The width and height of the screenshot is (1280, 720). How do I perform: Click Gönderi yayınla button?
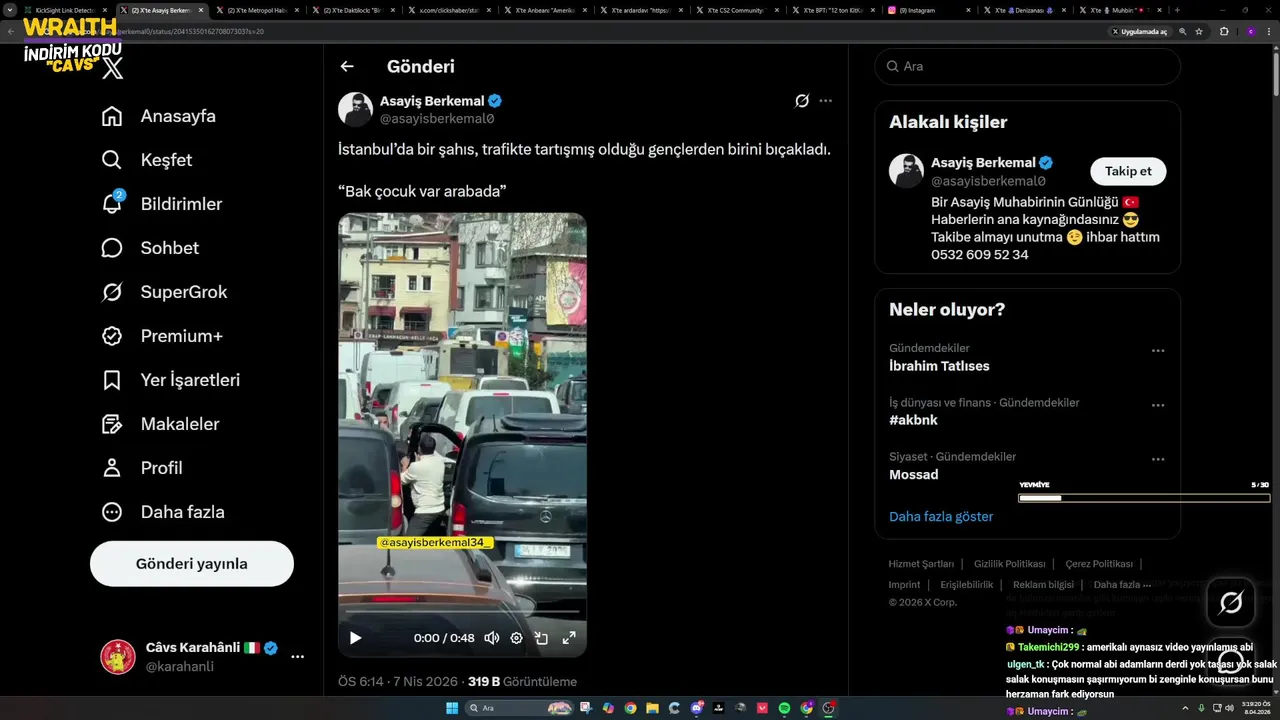tap(192, 564)
